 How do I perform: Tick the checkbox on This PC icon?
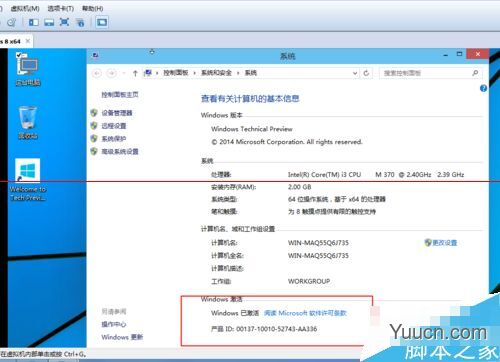[x=19, y=55]
